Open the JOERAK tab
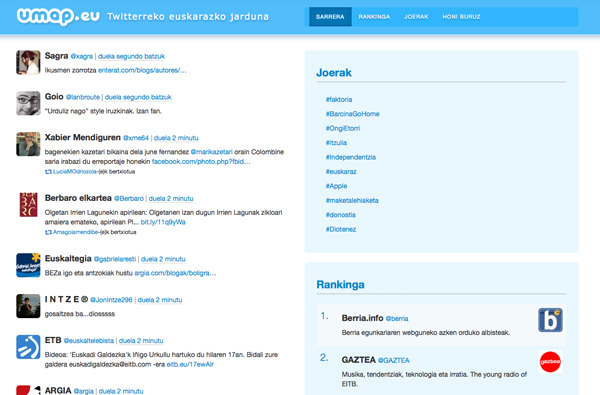600x395 pixels. [416, 17]
